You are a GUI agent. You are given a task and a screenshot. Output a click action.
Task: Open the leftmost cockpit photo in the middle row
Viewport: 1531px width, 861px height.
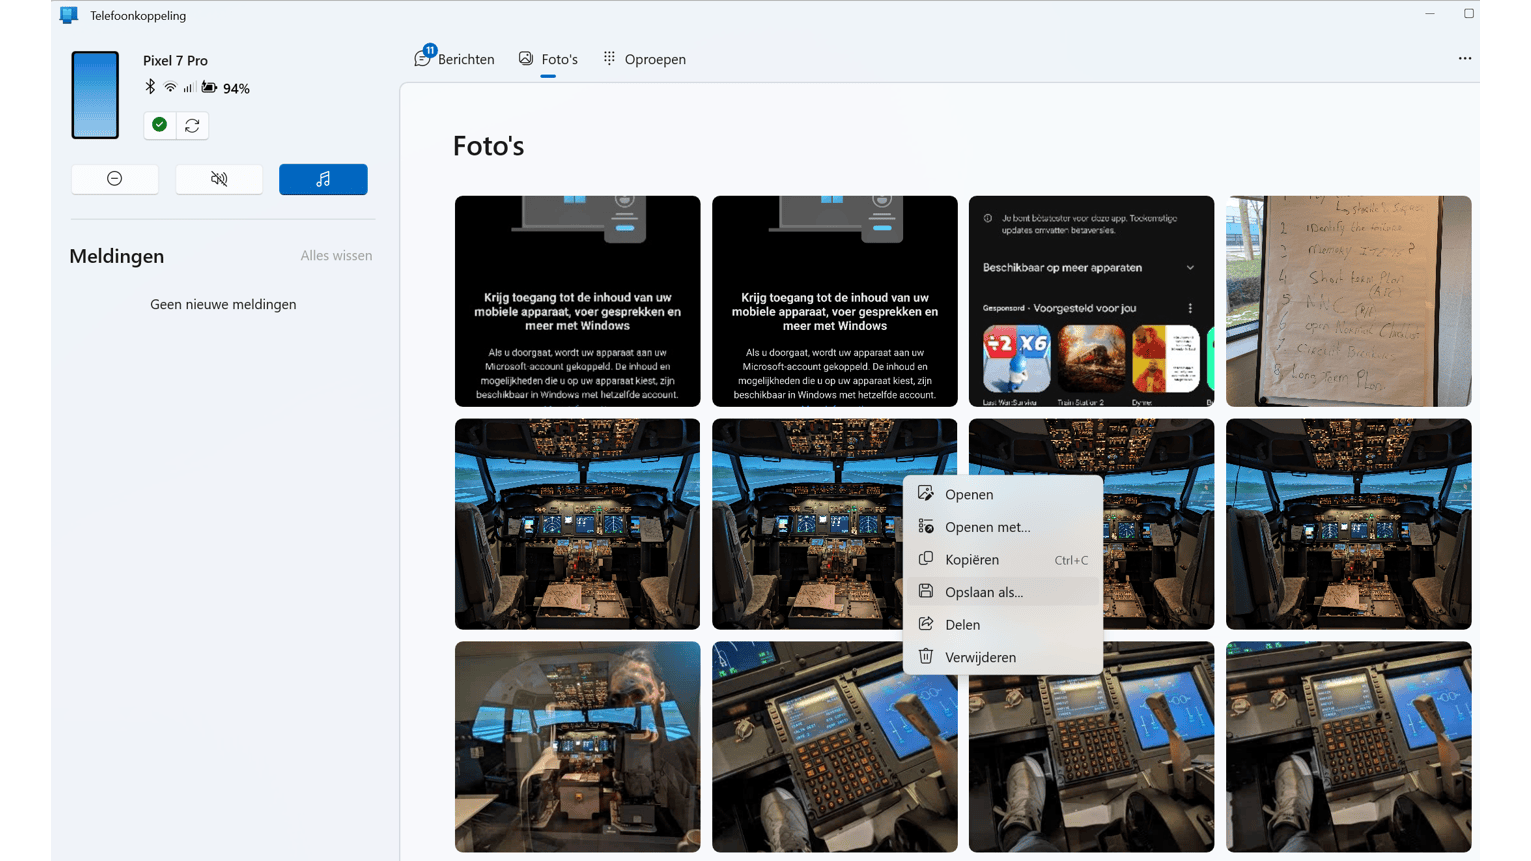point(577,524)
